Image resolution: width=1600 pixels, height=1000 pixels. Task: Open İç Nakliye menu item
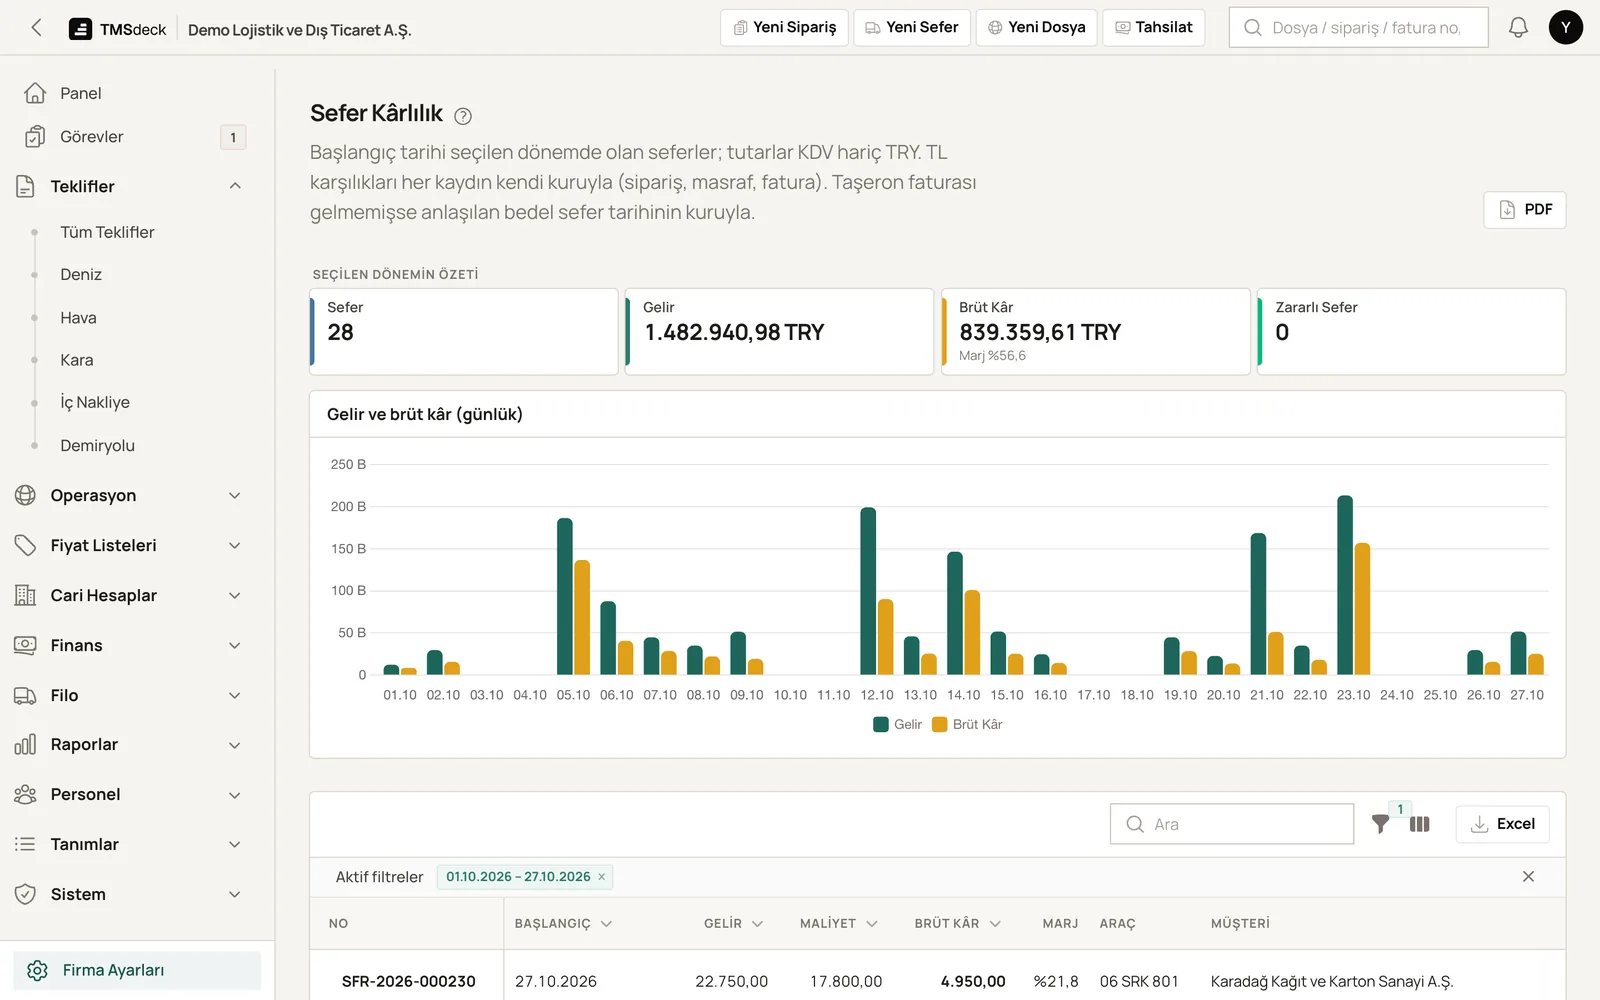(x=95, y=402)
